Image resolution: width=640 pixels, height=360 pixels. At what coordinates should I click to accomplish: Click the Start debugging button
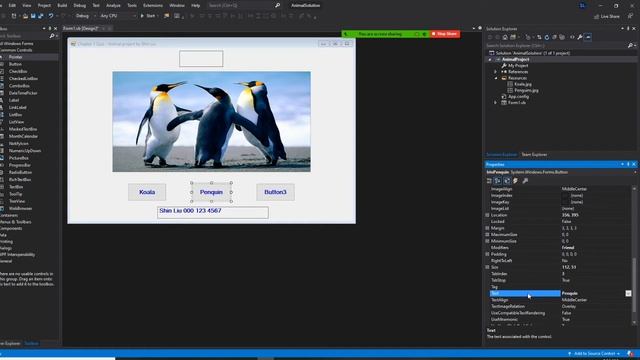148,16
